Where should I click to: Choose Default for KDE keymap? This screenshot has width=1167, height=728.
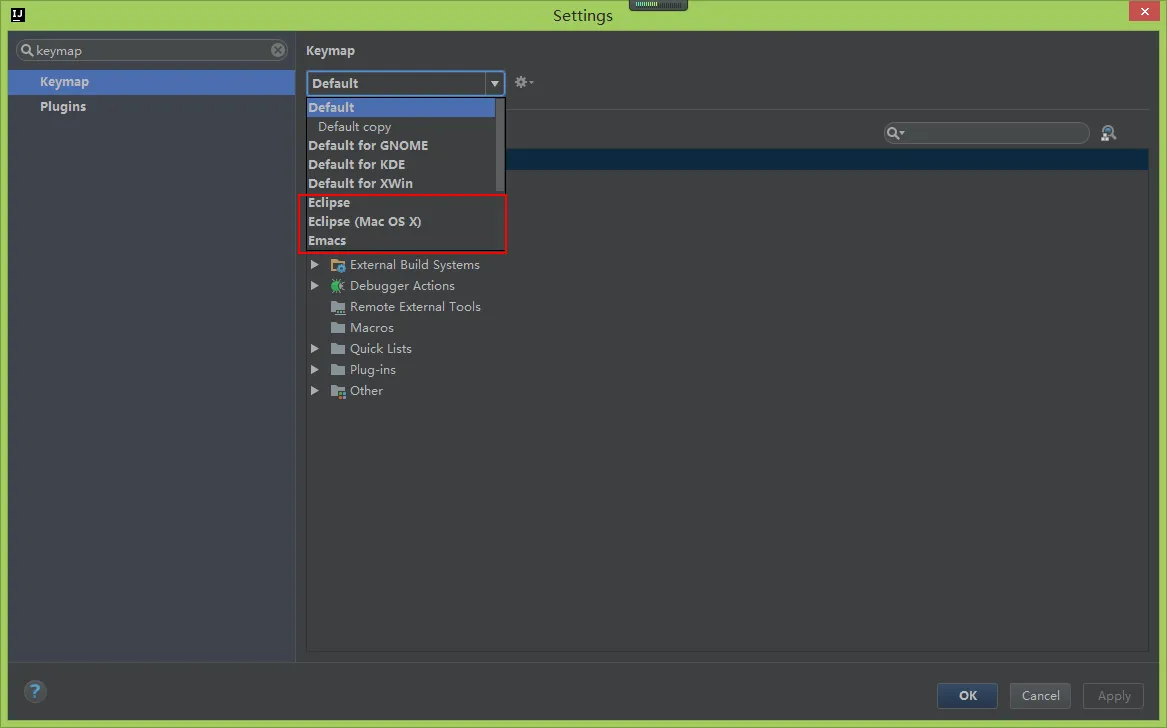pos(401,165)
